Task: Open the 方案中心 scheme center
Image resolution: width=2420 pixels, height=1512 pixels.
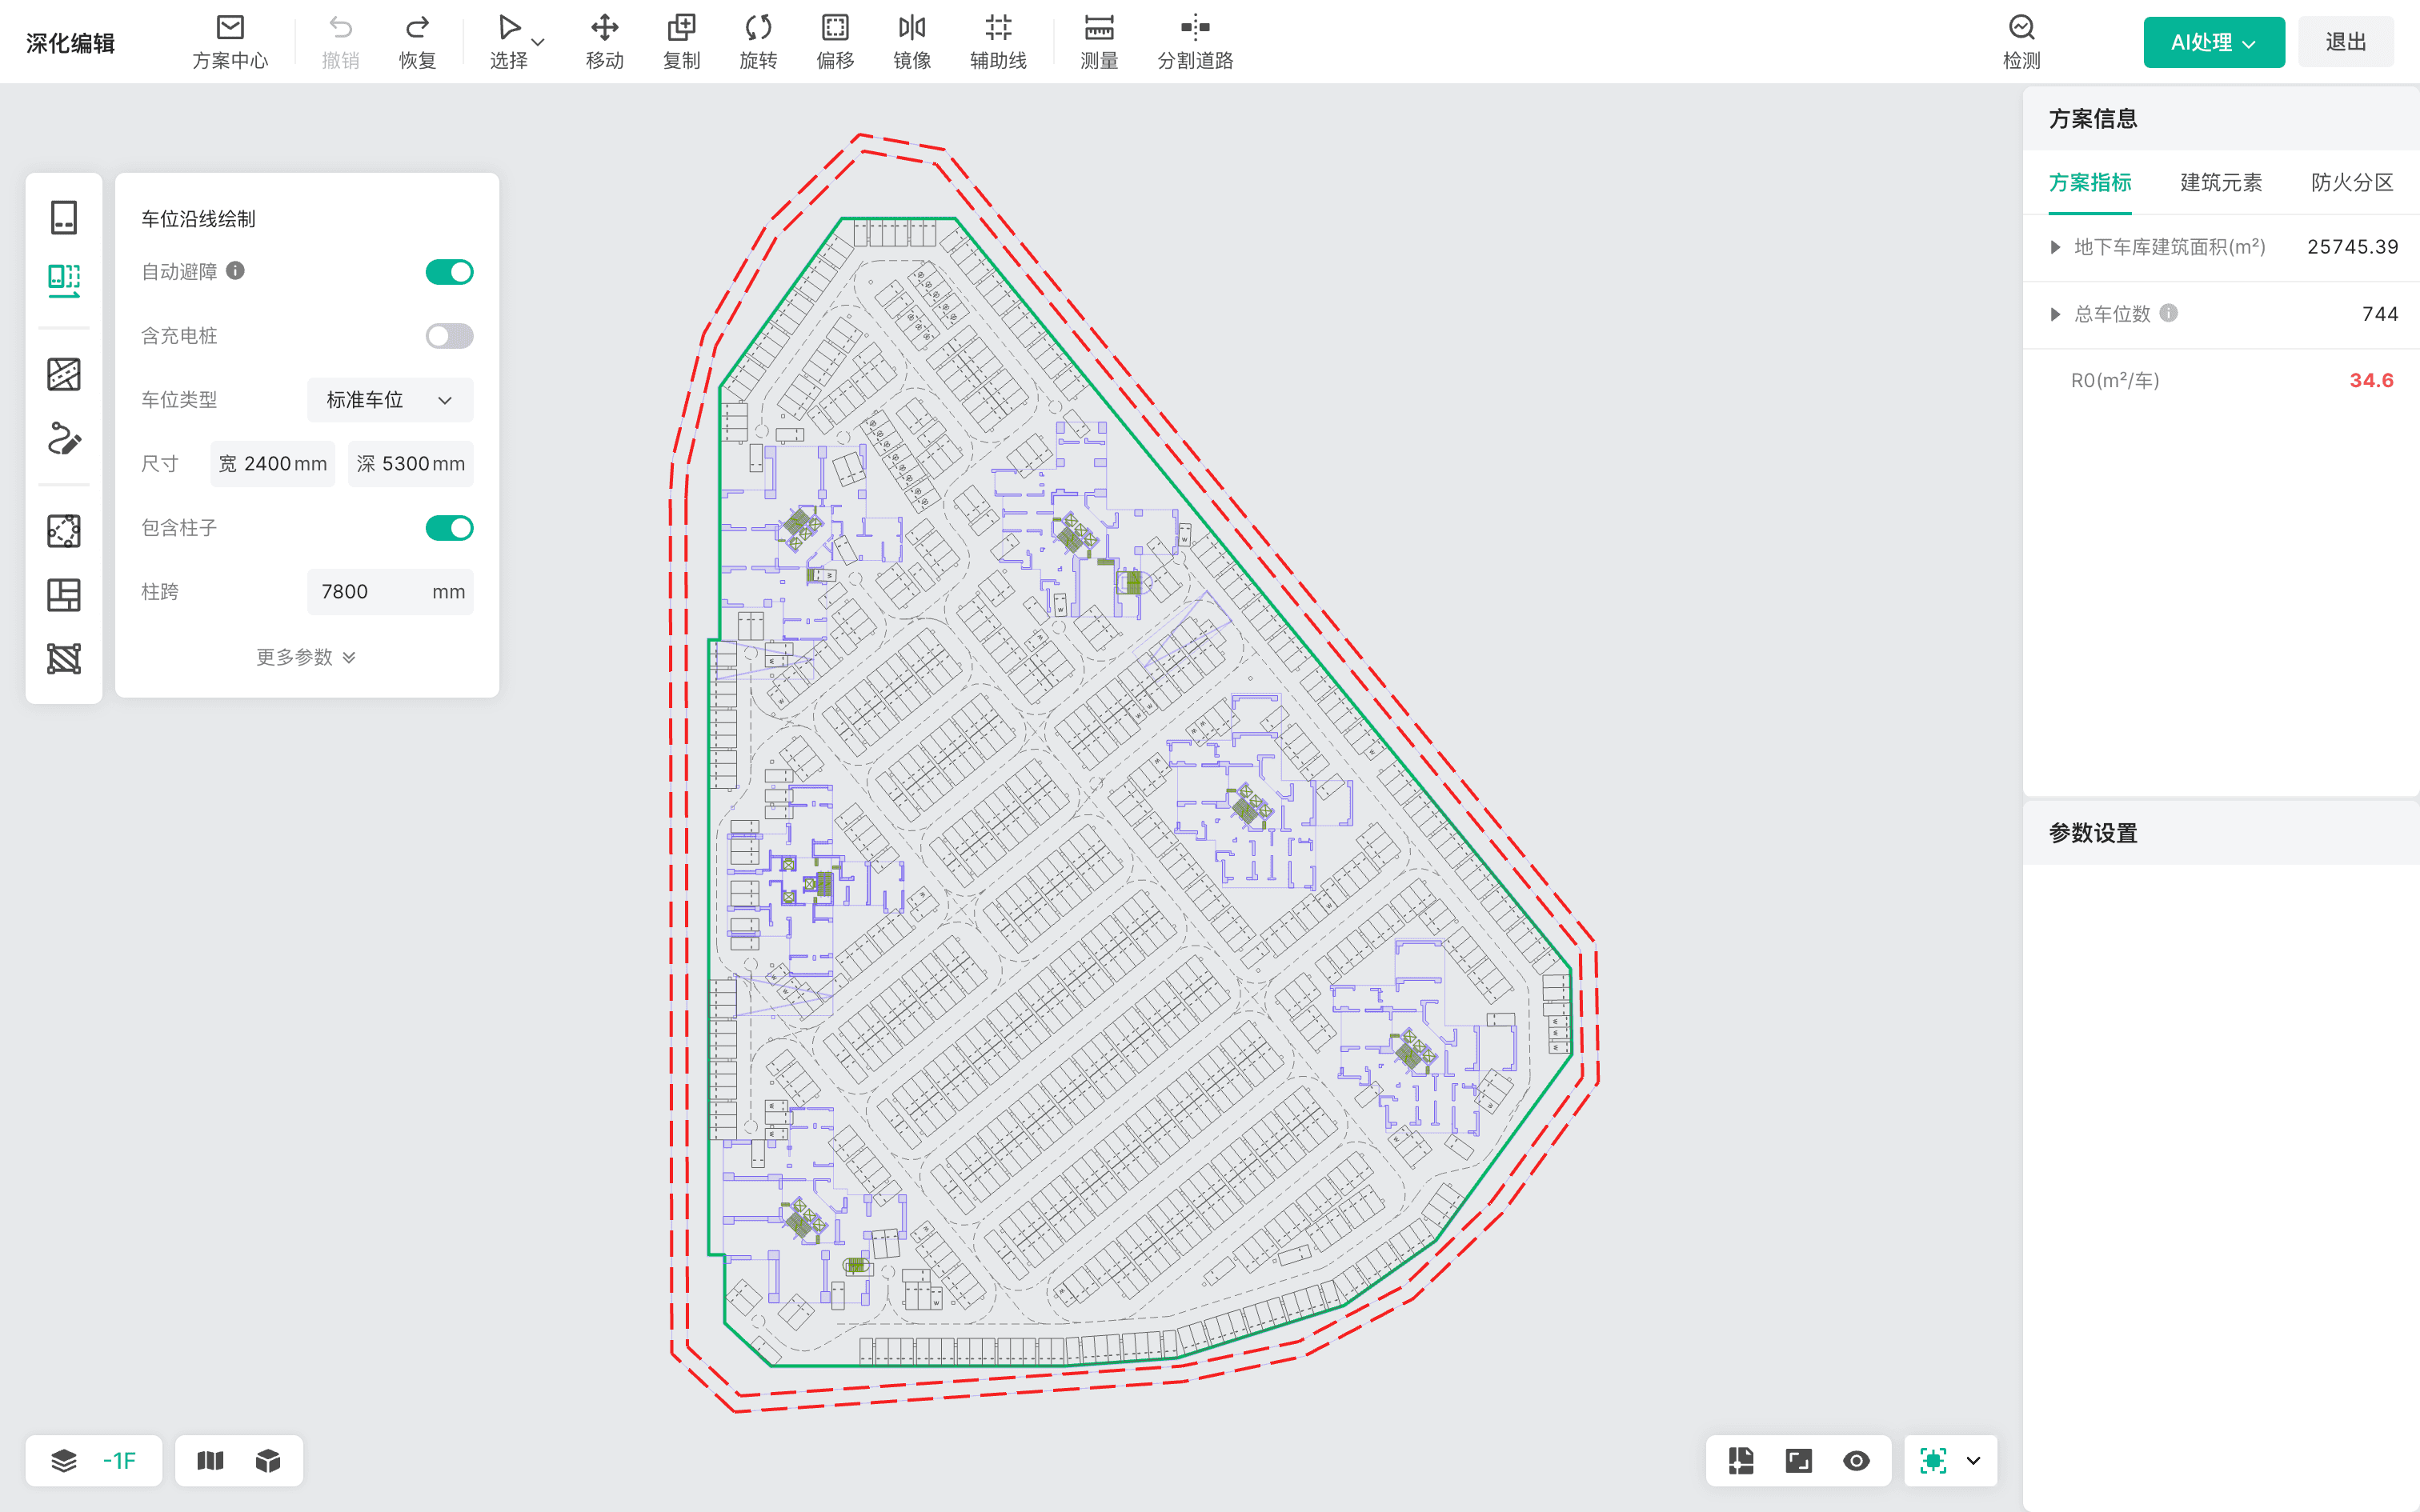Action: click(x=230, y=41)
